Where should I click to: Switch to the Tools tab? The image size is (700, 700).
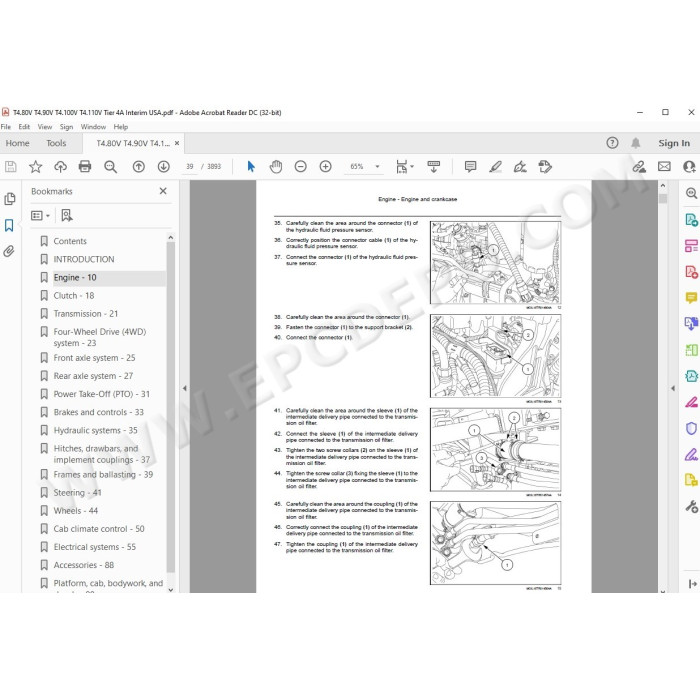click(x=56, y=143)
